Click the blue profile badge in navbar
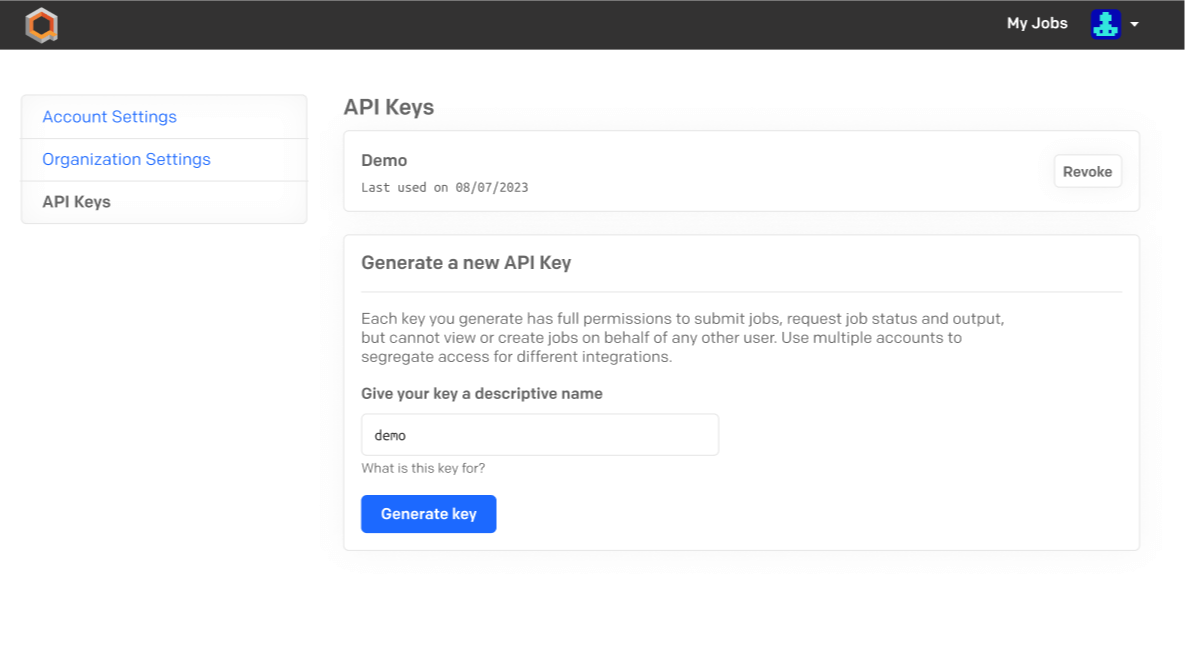The width and height of the screenshot is (1185, 666). tap(1104, 23)
